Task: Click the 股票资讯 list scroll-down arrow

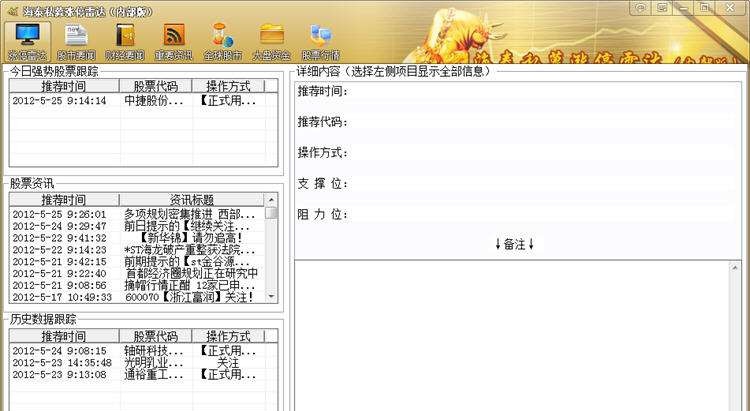Action: [271, 297]
